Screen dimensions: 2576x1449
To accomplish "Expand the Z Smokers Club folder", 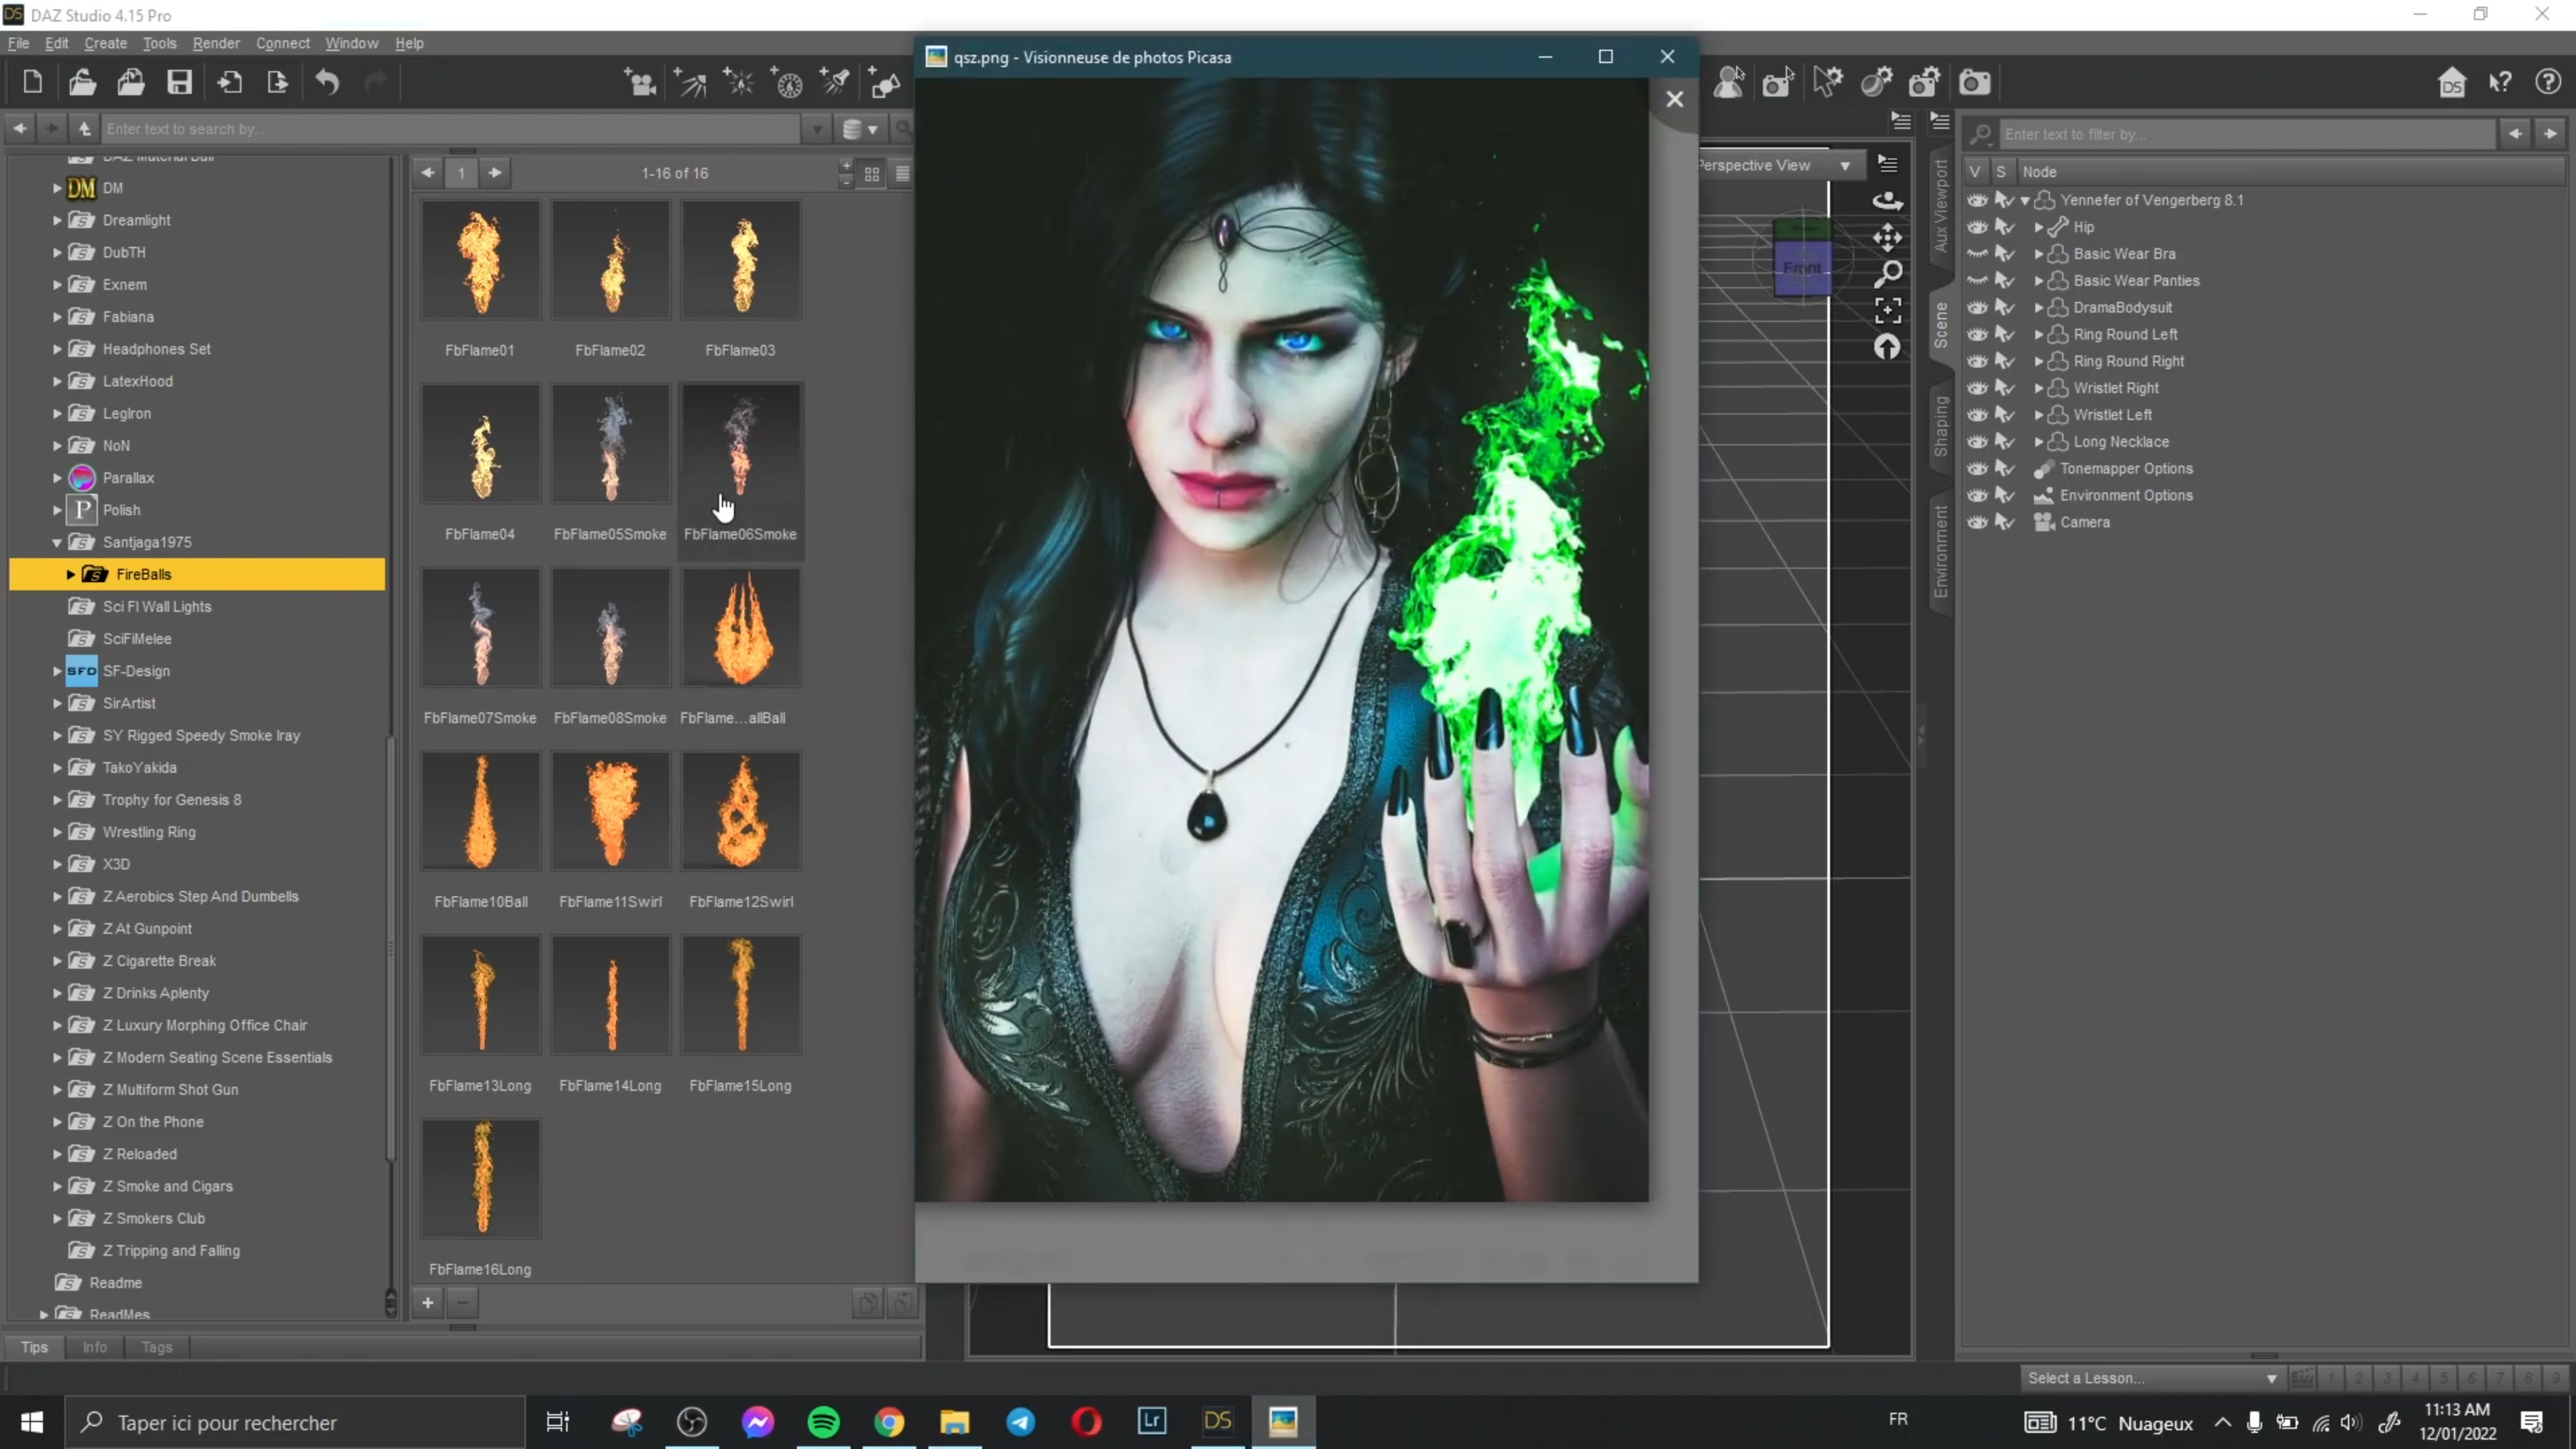I will (x=57, y=1218).
